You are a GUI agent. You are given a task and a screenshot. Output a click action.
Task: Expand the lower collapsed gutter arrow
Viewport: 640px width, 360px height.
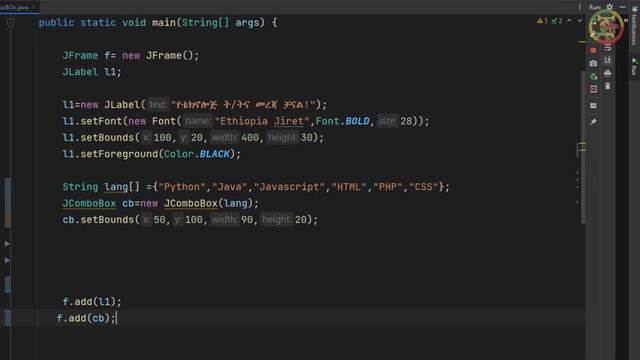[x=7, y=260]
